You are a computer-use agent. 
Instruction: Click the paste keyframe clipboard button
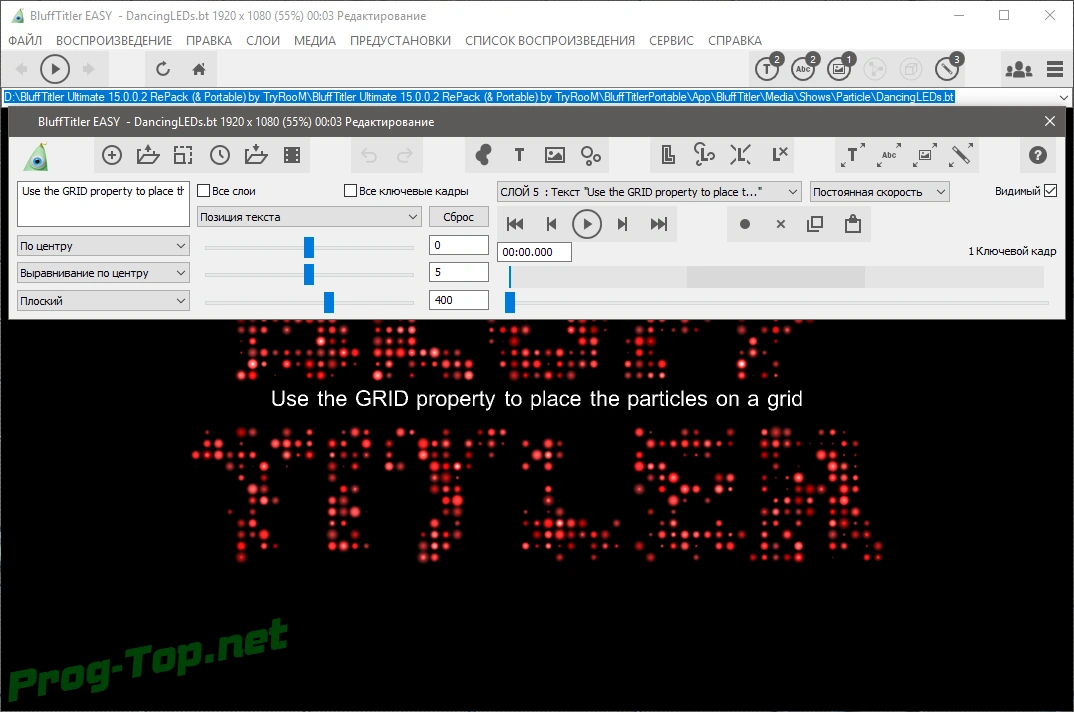853,223
